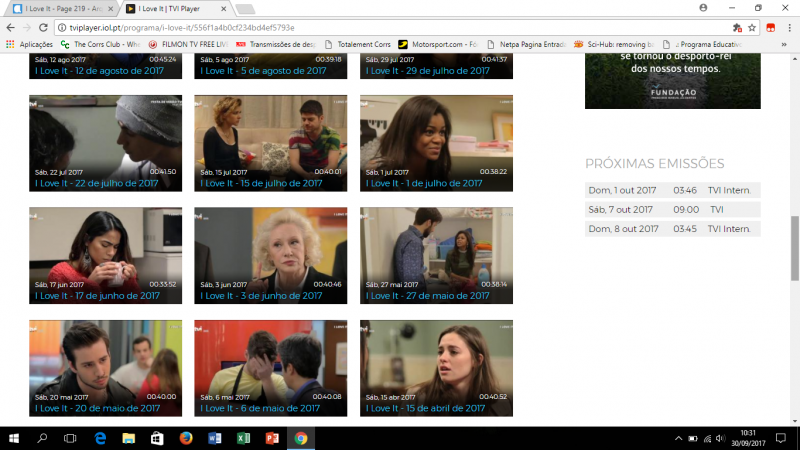This screenshot has width=800, height=450.
Task: Close the I Love It - Page 219 tab
Action: pyautogui.click(x=111, y=9)
